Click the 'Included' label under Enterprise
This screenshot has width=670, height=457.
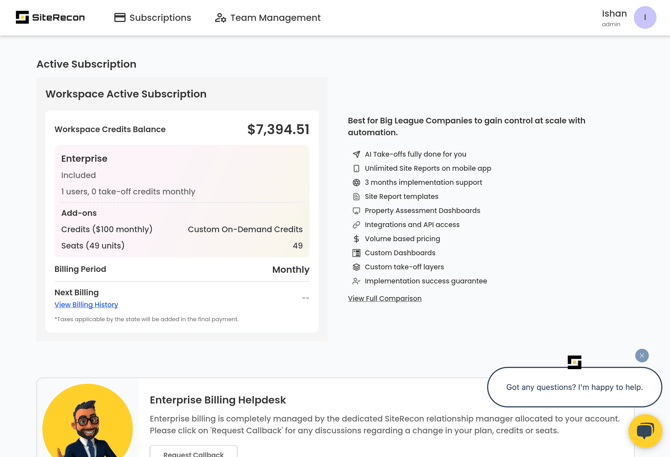[x=78, y=175]
